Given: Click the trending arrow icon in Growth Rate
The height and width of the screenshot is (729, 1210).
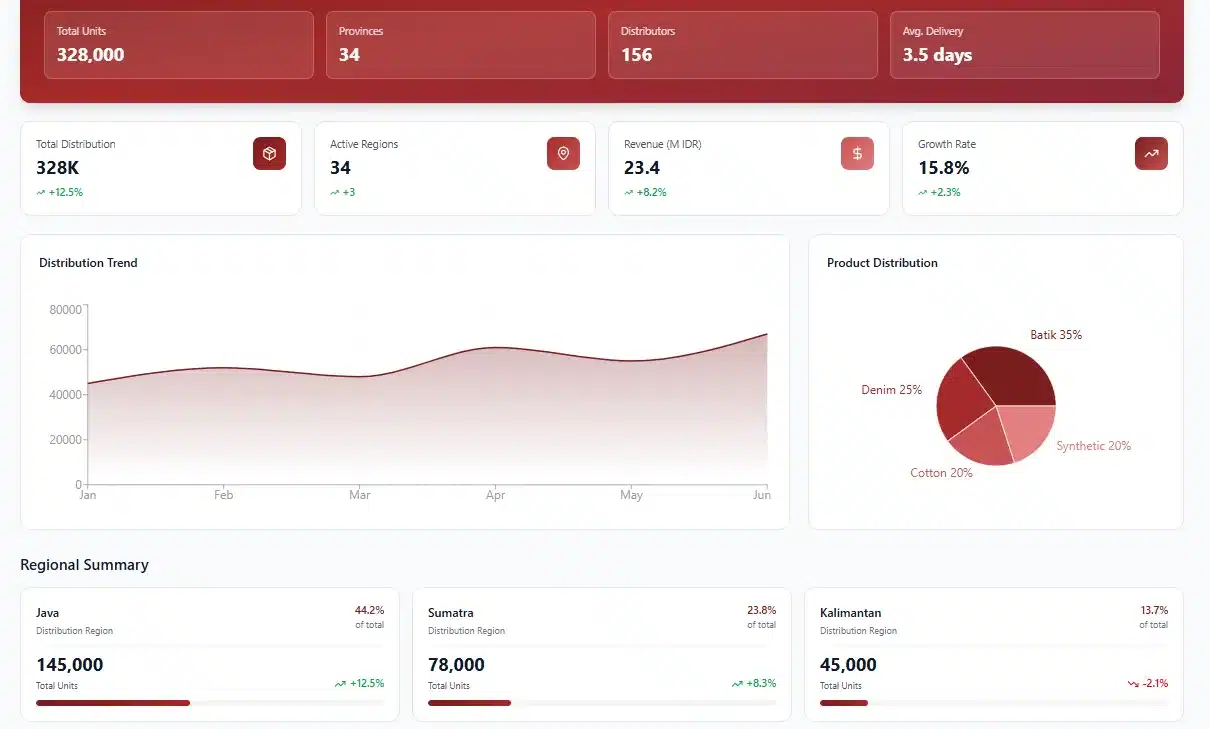Looking at the screenshot, I should 1151,153.
